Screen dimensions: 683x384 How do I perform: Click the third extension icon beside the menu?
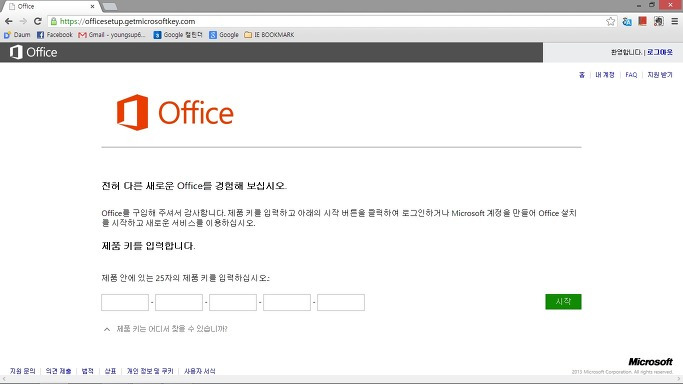[659, 21]
